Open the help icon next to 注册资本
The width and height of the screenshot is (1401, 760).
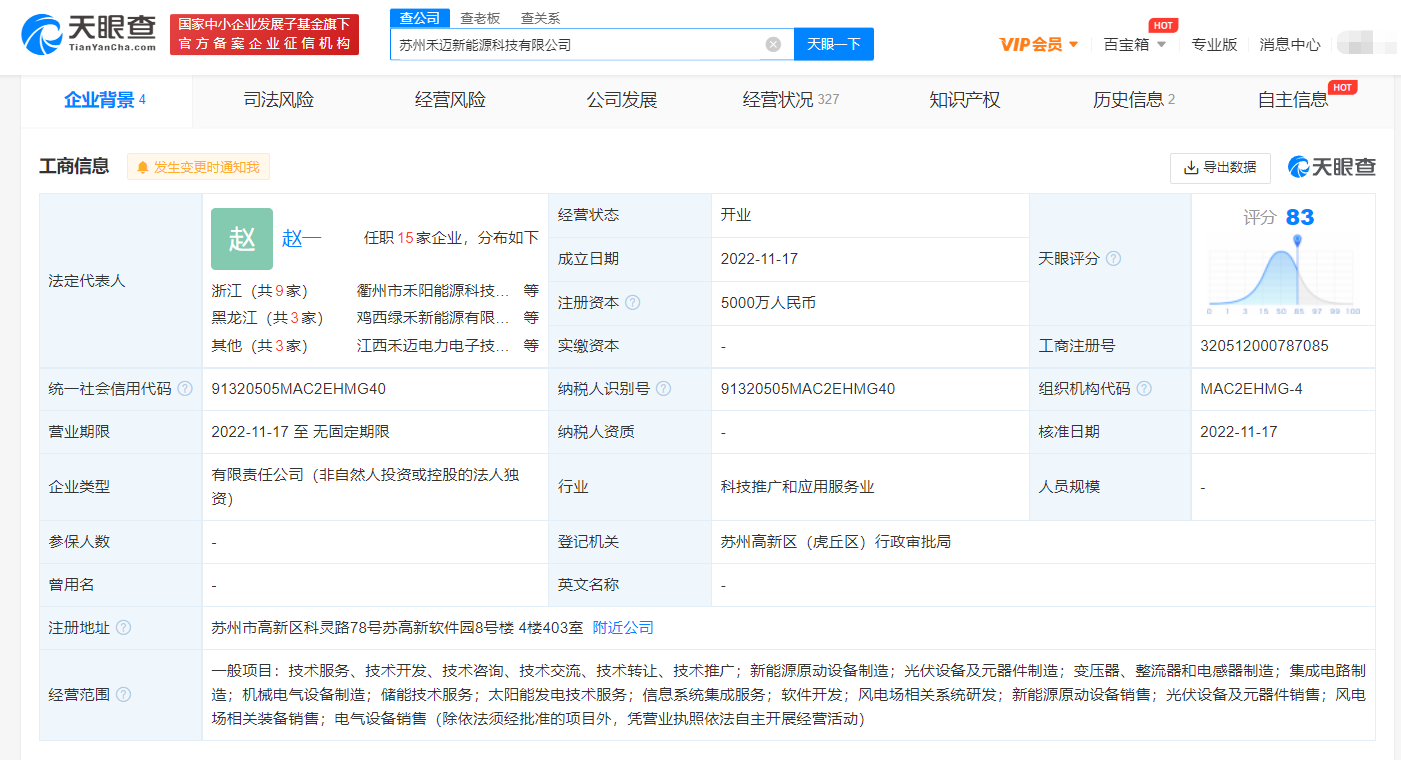[633, 303]
